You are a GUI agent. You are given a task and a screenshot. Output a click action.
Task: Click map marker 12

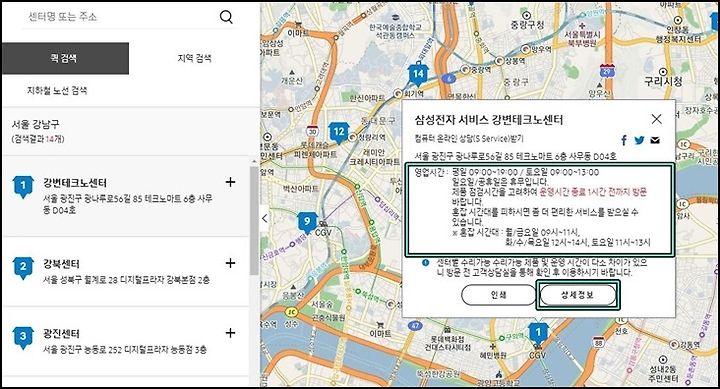[339, 133]
